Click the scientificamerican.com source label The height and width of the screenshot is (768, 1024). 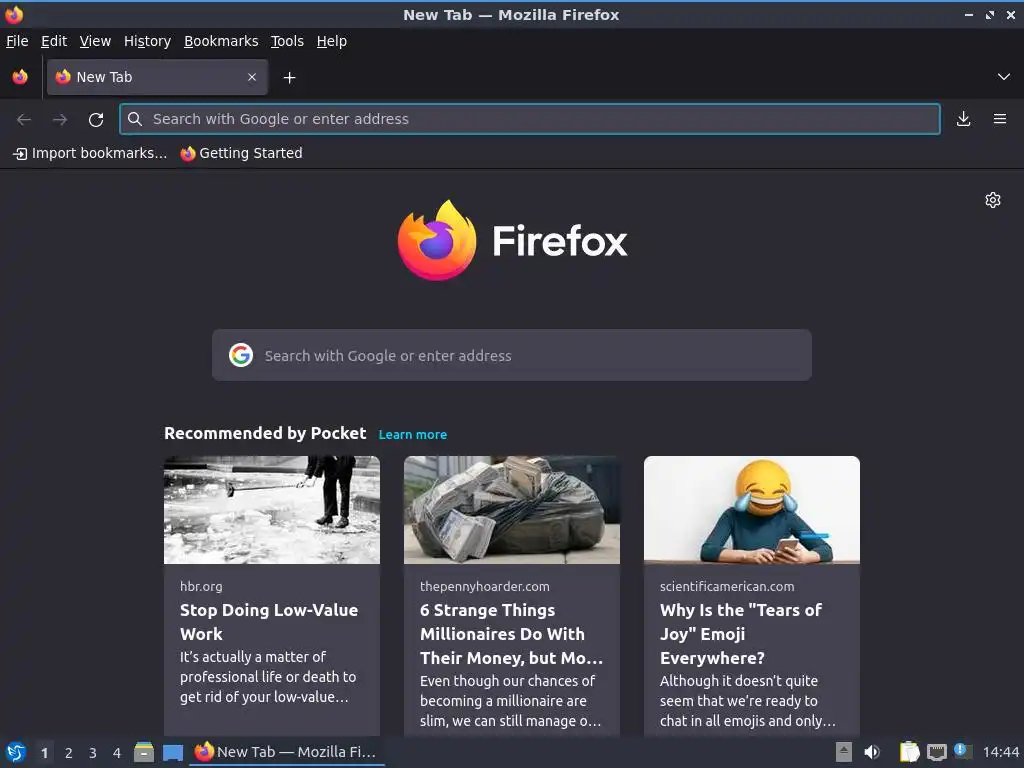(727, 586)
